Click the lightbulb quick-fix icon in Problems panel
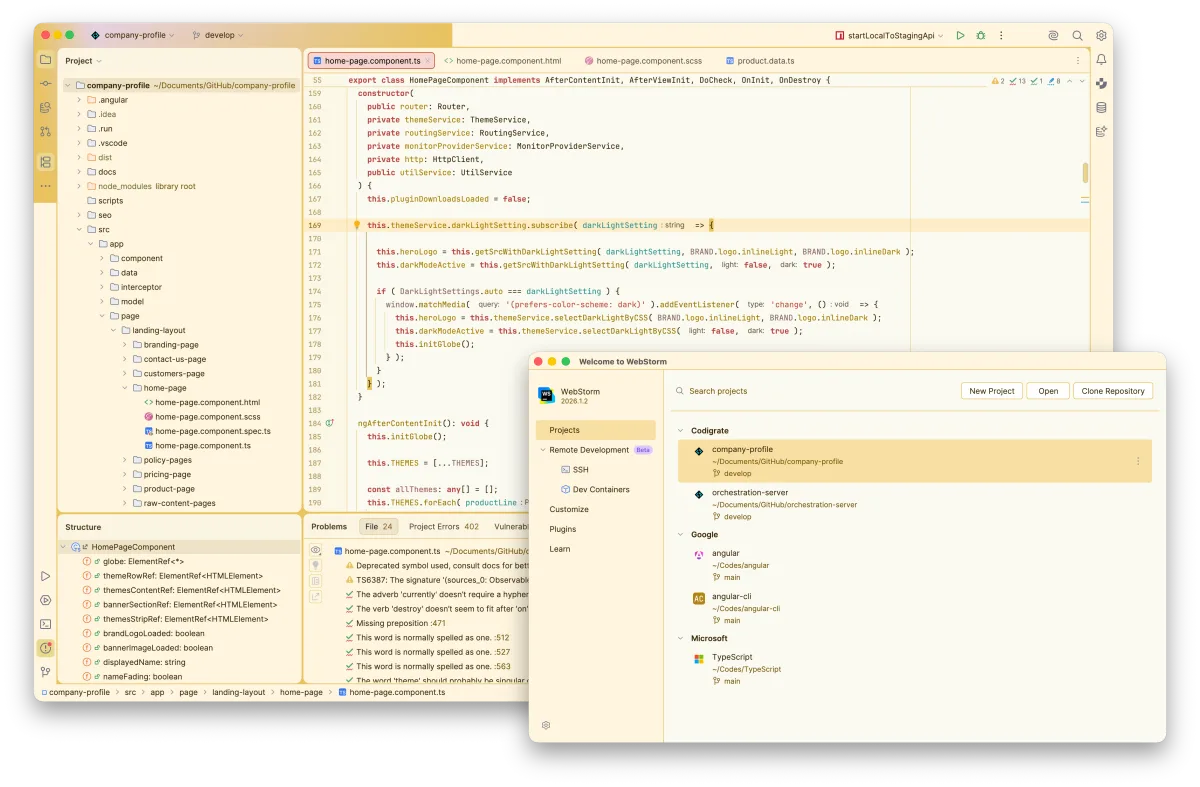Viewport: 1200px width, 787px height. pyautogui.click(x=316, y=565)
